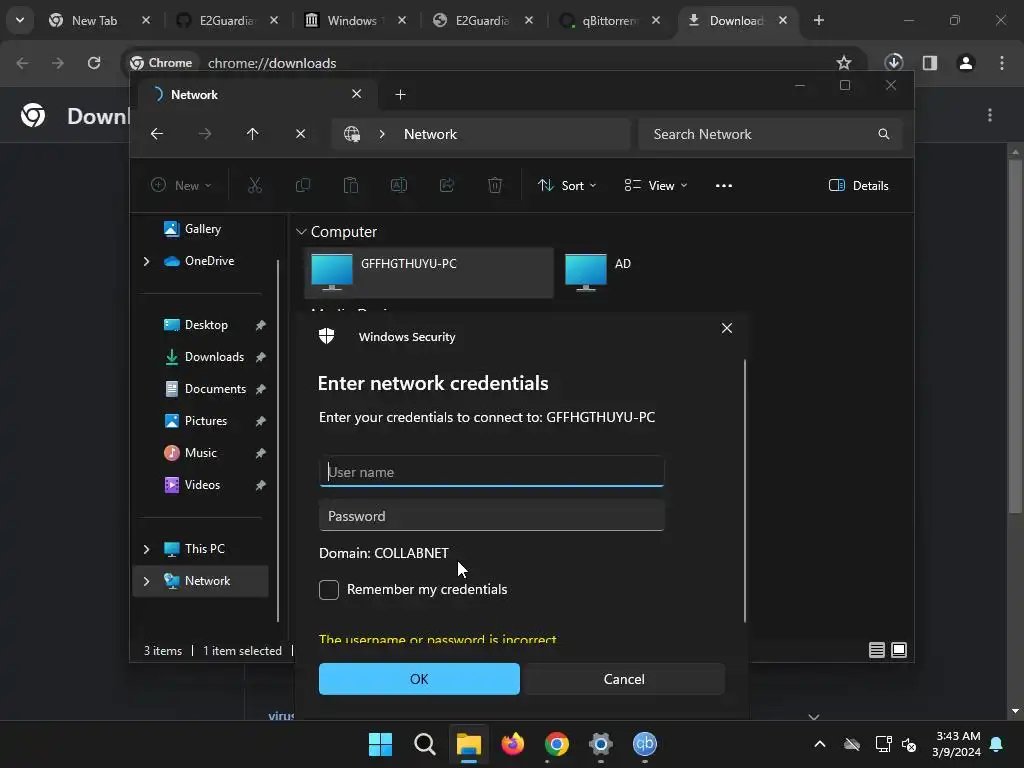This screenshot has height=768, width=1024.
Task: Click the Copy toolbar icon
Action: (302, 185)
